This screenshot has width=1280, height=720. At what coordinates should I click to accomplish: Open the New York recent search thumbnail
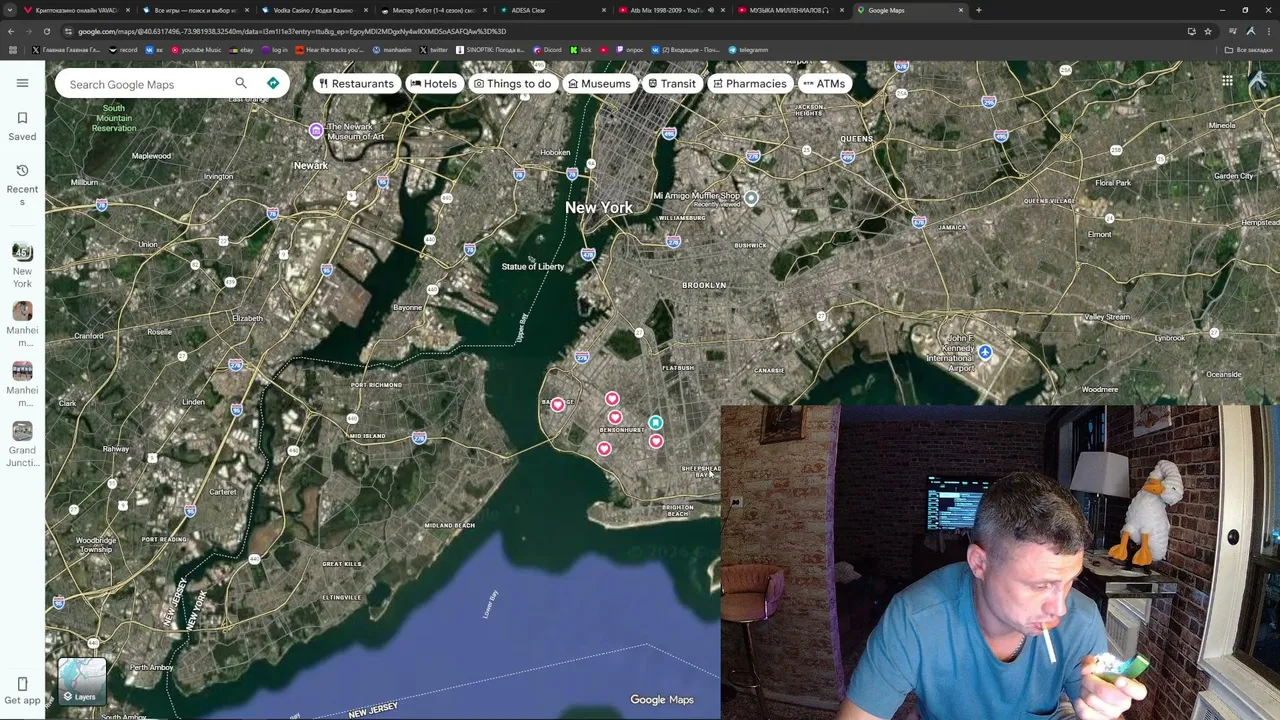[x=22, y=251]
